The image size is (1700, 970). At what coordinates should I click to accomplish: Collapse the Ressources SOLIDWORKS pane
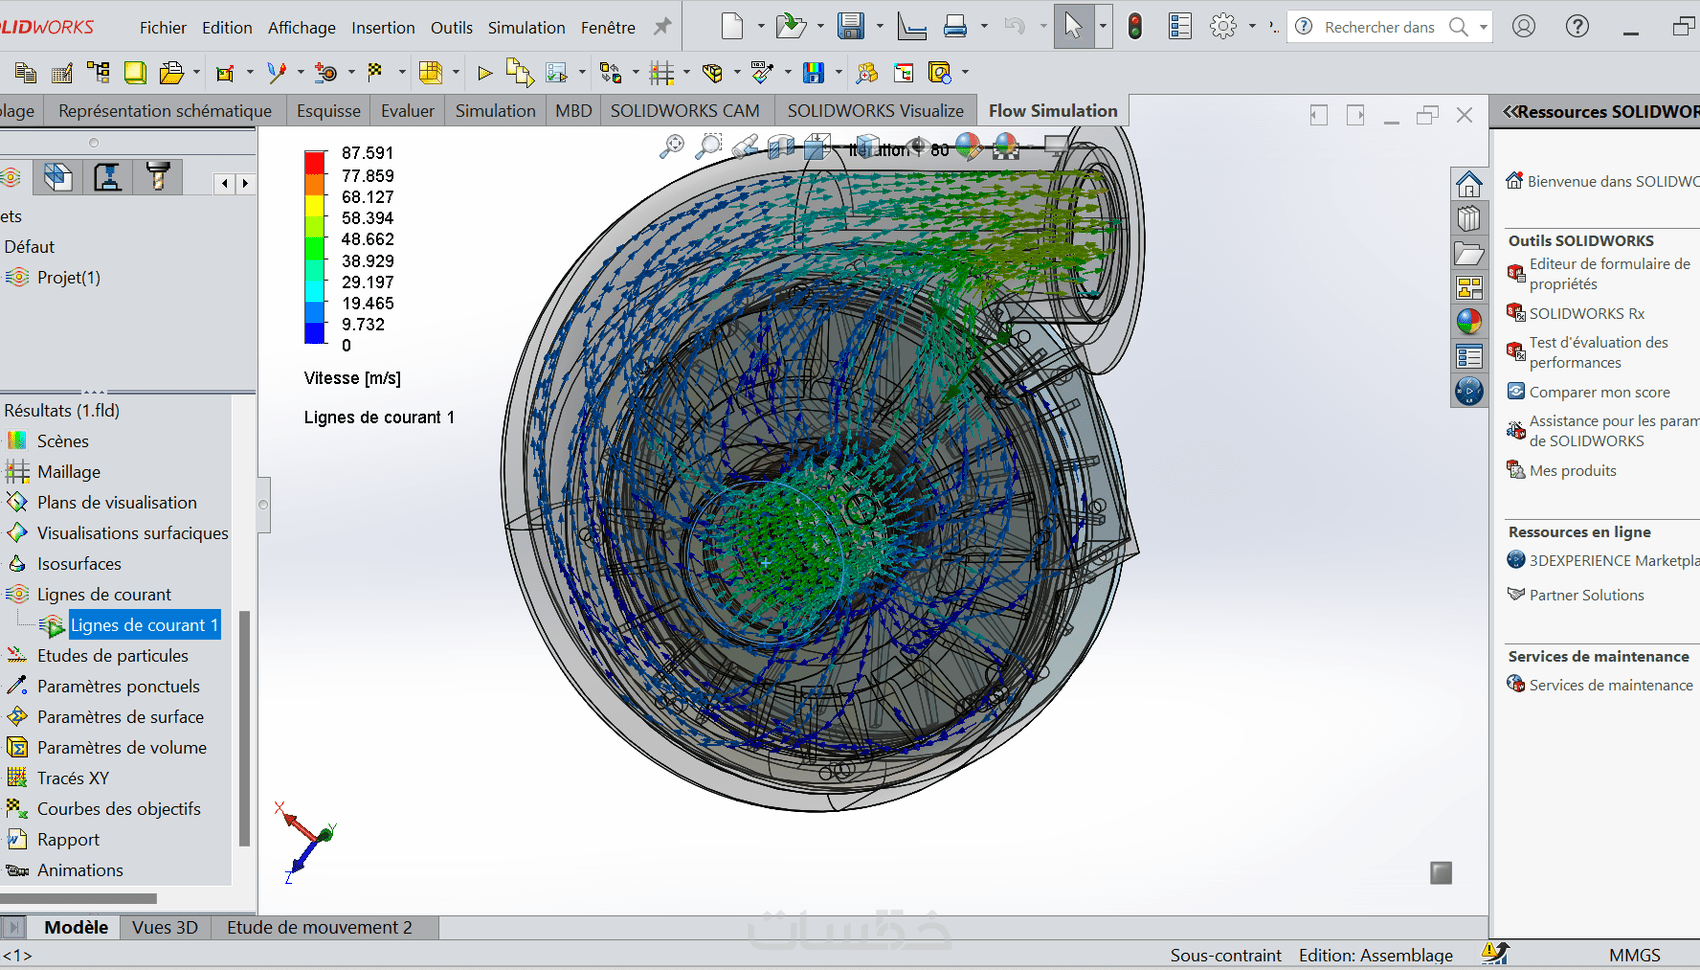tap(1510, 112)
